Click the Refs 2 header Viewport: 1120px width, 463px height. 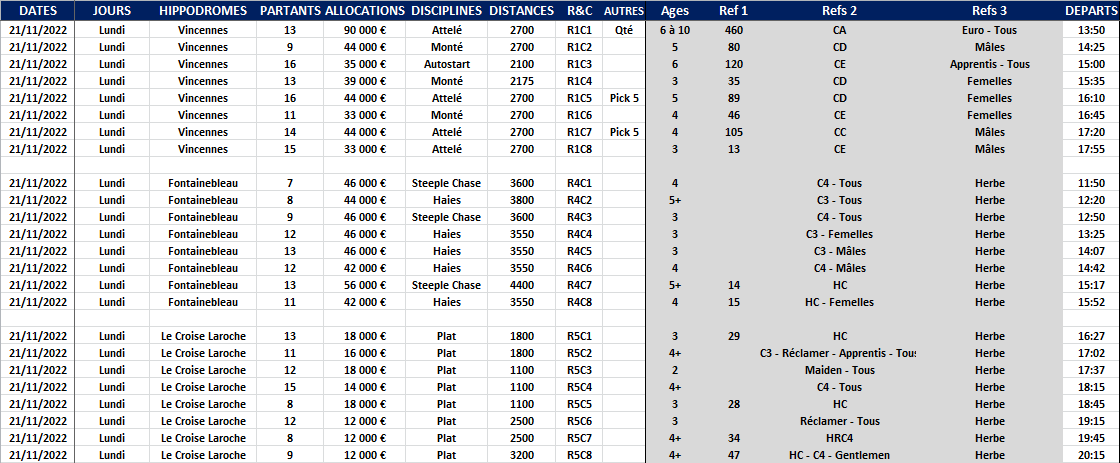coord(840,11)
